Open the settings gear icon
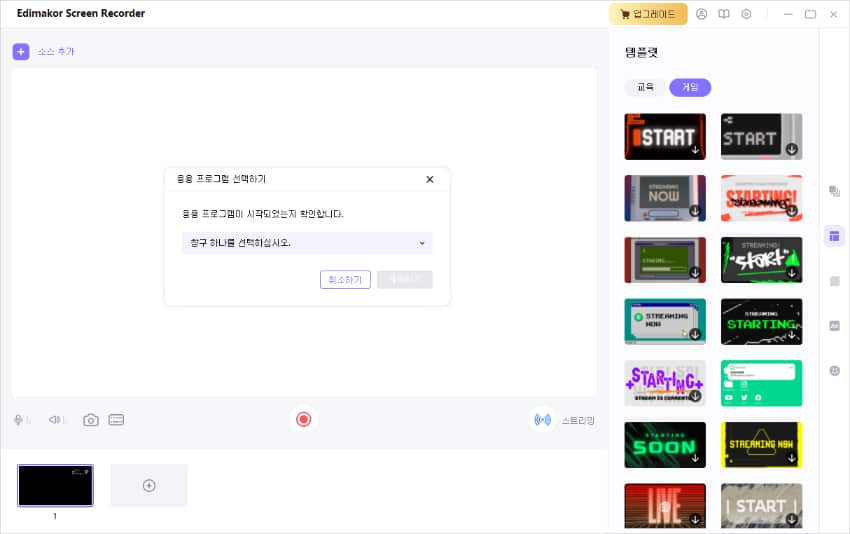 click(x=746, y=14)
